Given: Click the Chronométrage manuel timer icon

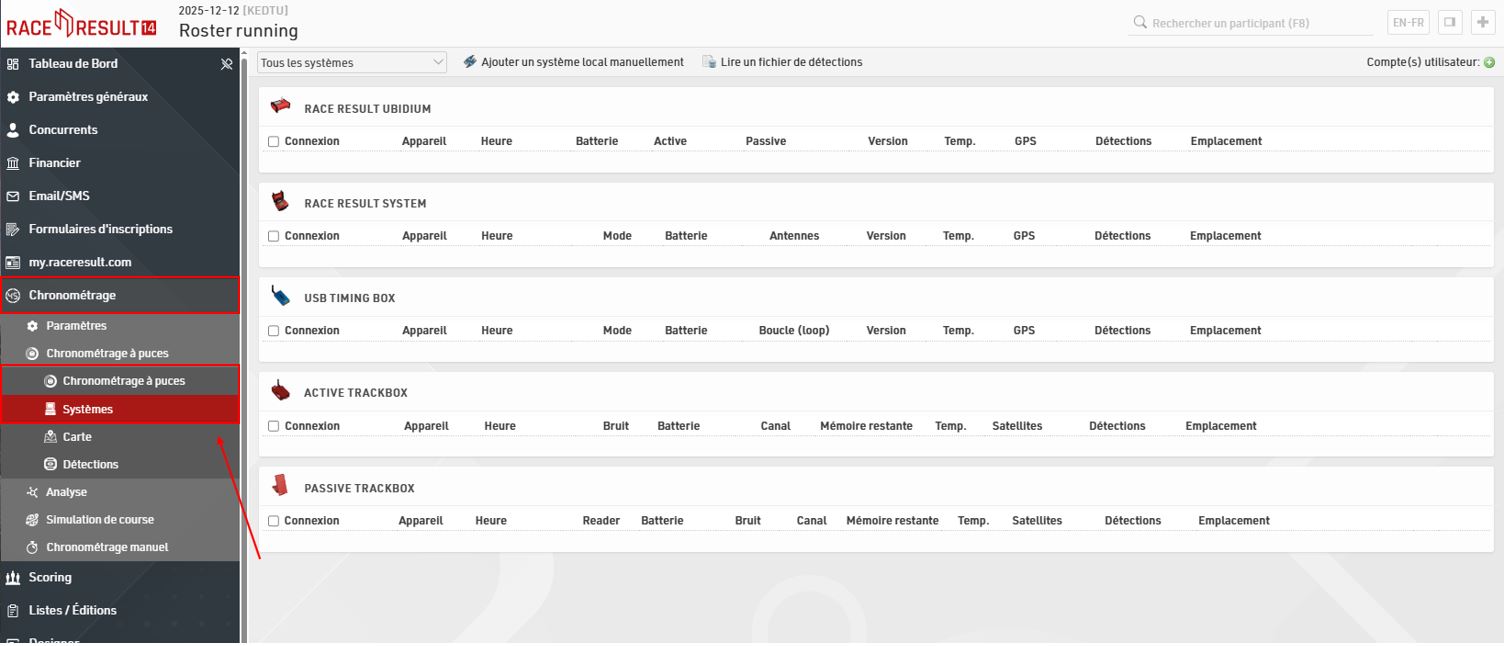Looking at the screenshot, I should pos(33,547).
